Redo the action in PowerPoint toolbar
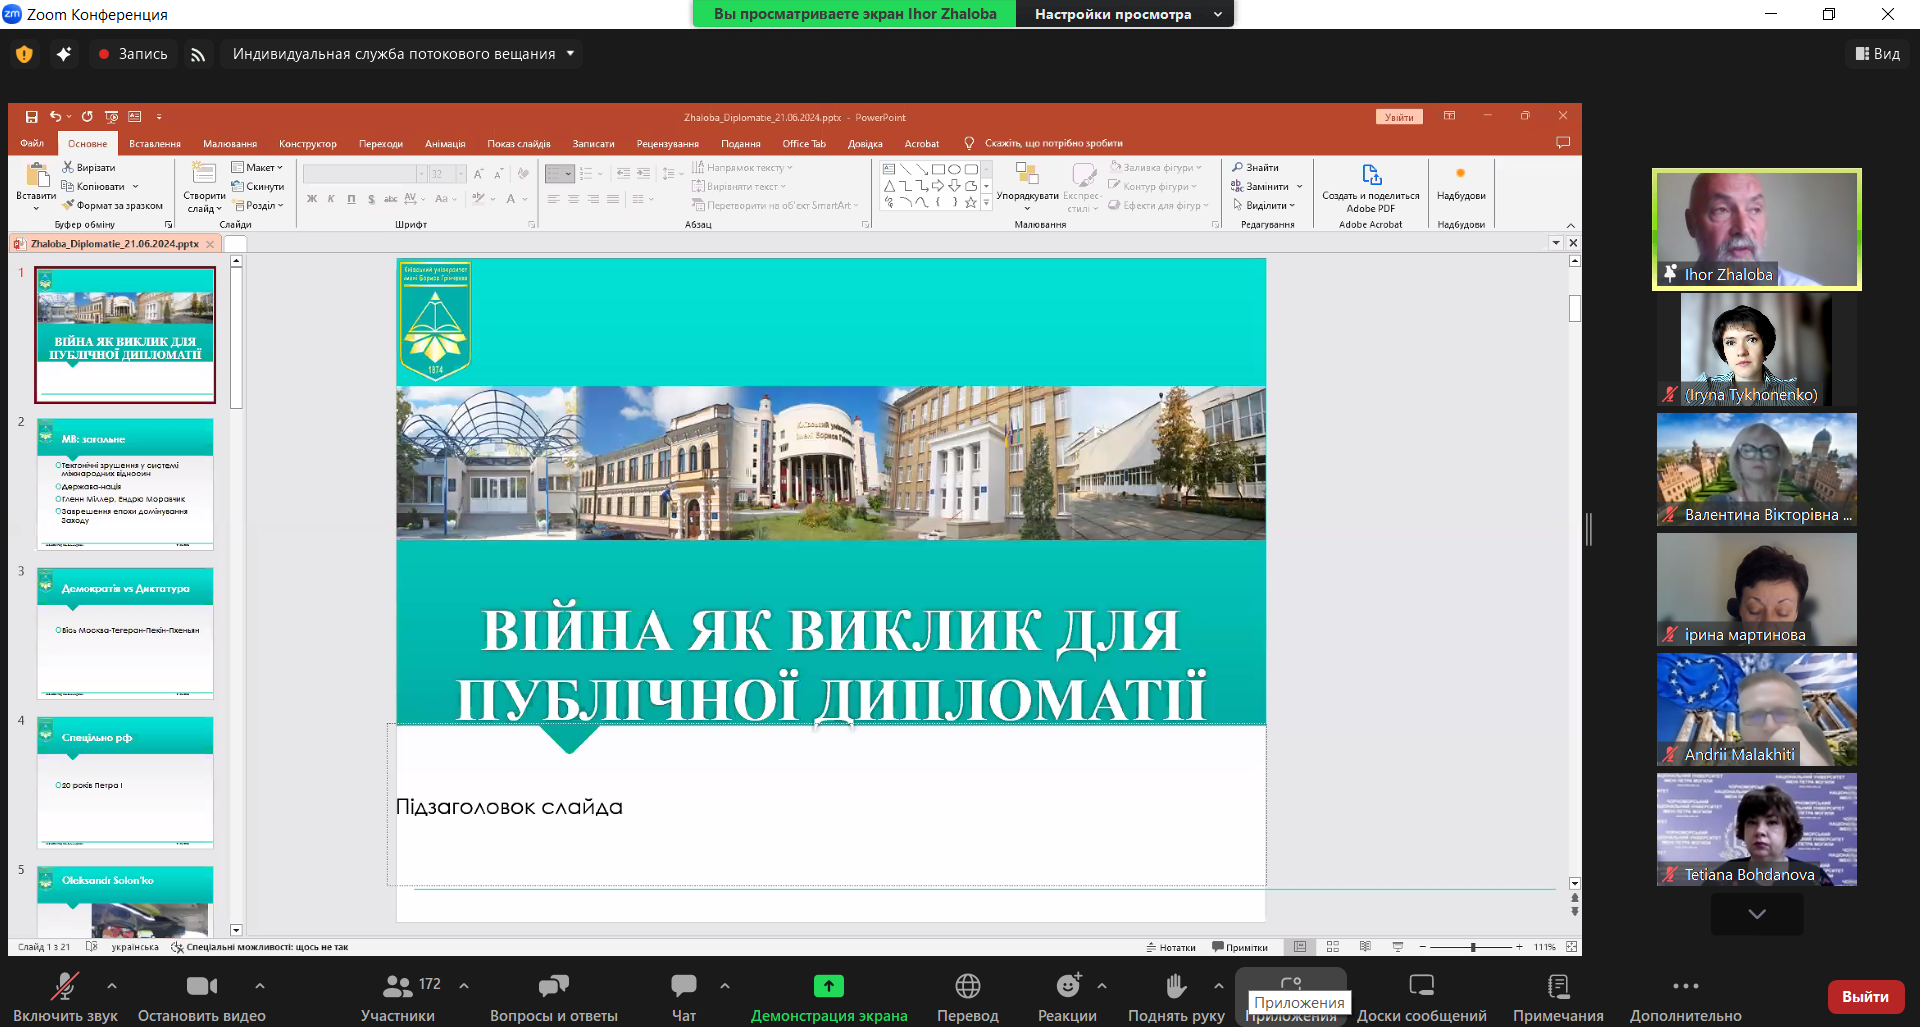The width and height of the screenshot is (1920, 1027). 87,117
